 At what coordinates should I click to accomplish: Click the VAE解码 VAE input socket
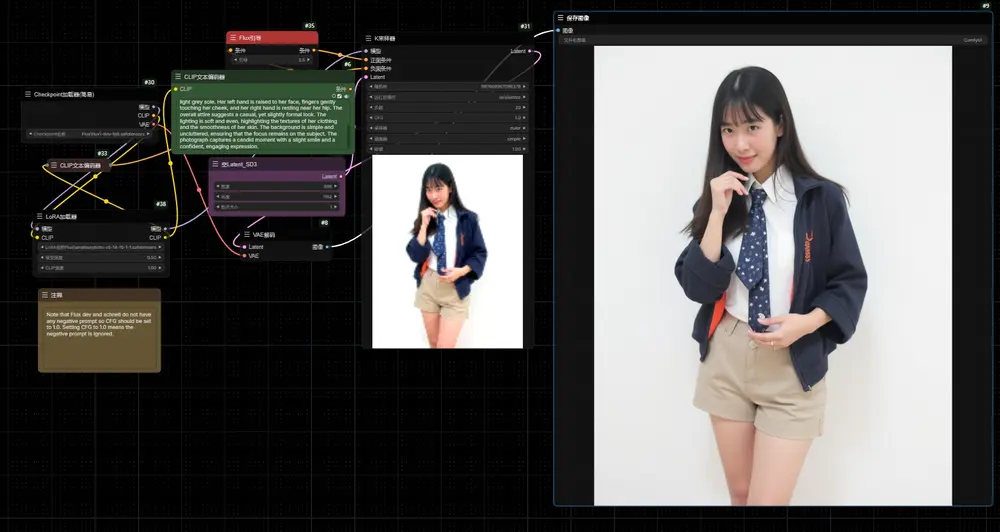(x=244, y=256)
